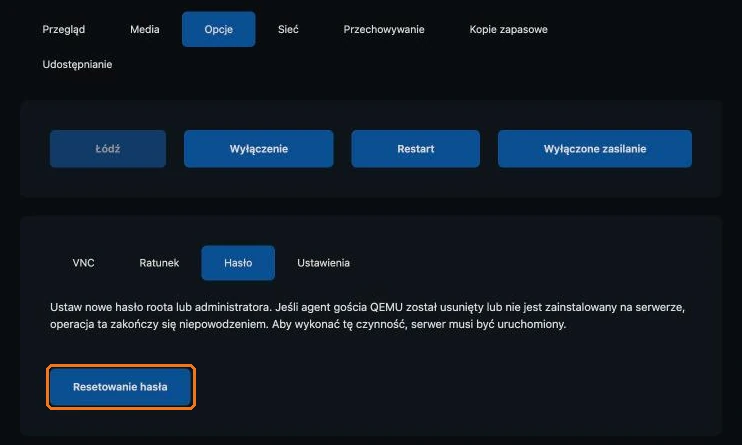The height and width of the screenshot is (445, 742).
Task: Click the Restart button
Action: pyautogui.click(x=415, y=149)
